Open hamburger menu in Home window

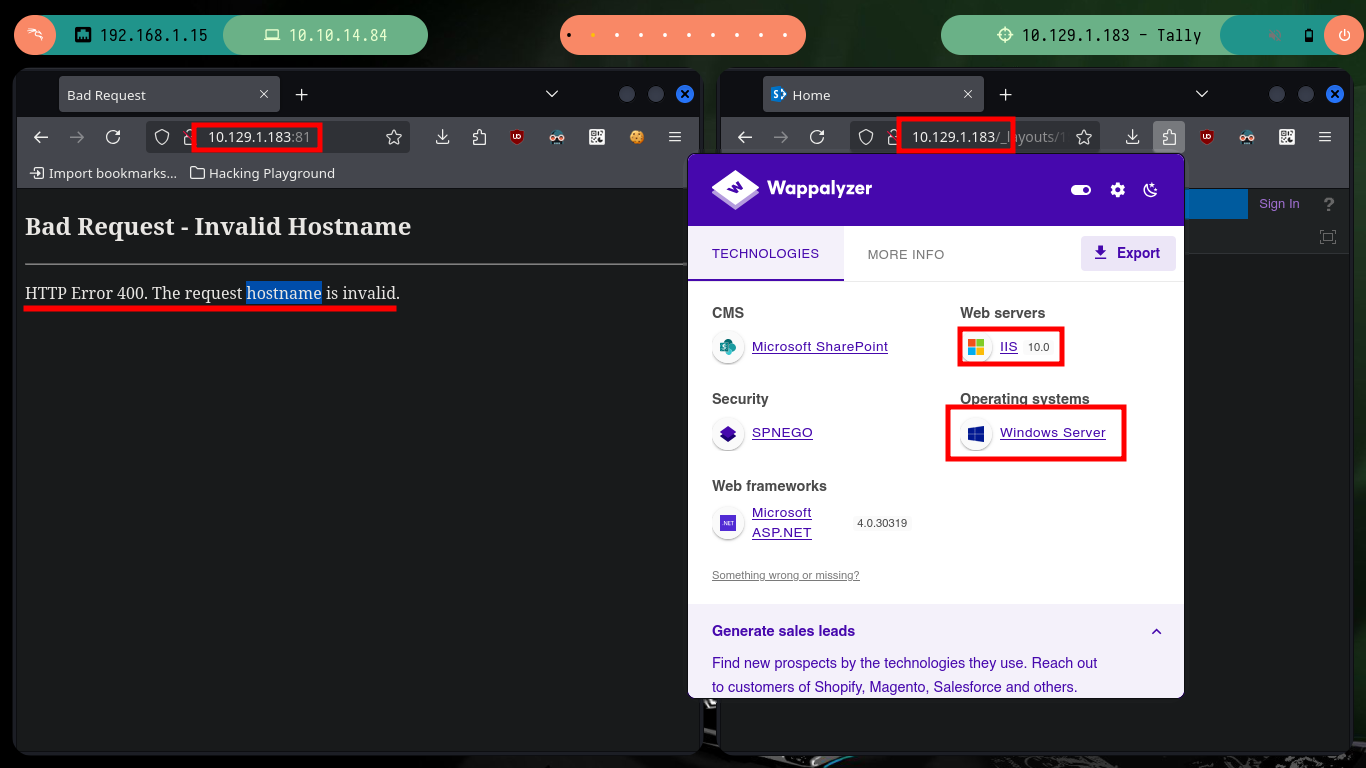coord(1325,137)
